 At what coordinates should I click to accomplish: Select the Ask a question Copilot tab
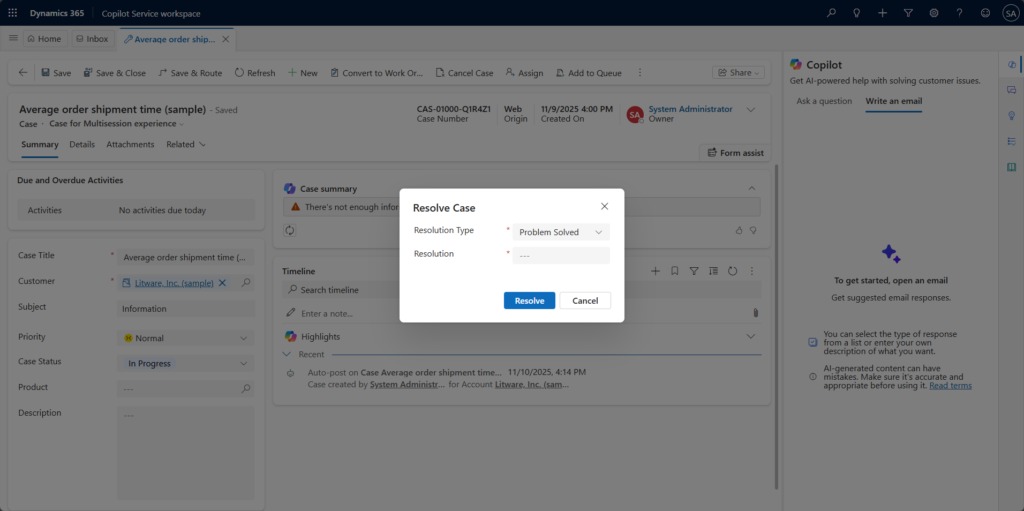pos(824,101)
